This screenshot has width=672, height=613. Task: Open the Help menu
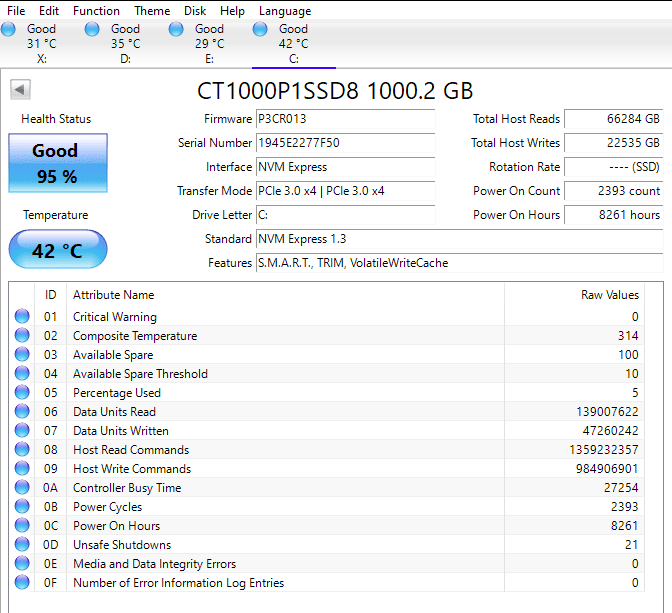tap(232, 11)
